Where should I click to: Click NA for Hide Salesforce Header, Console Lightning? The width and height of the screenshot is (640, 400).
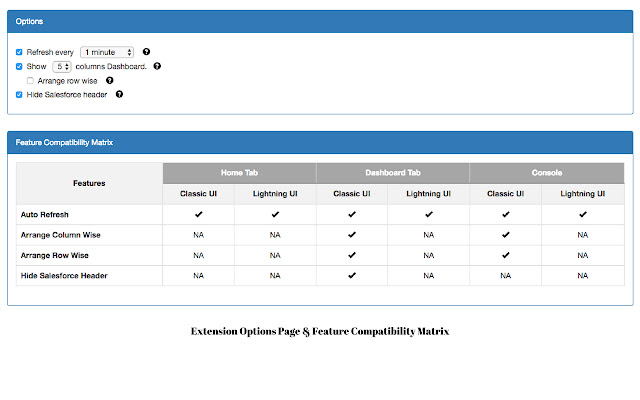582,276
